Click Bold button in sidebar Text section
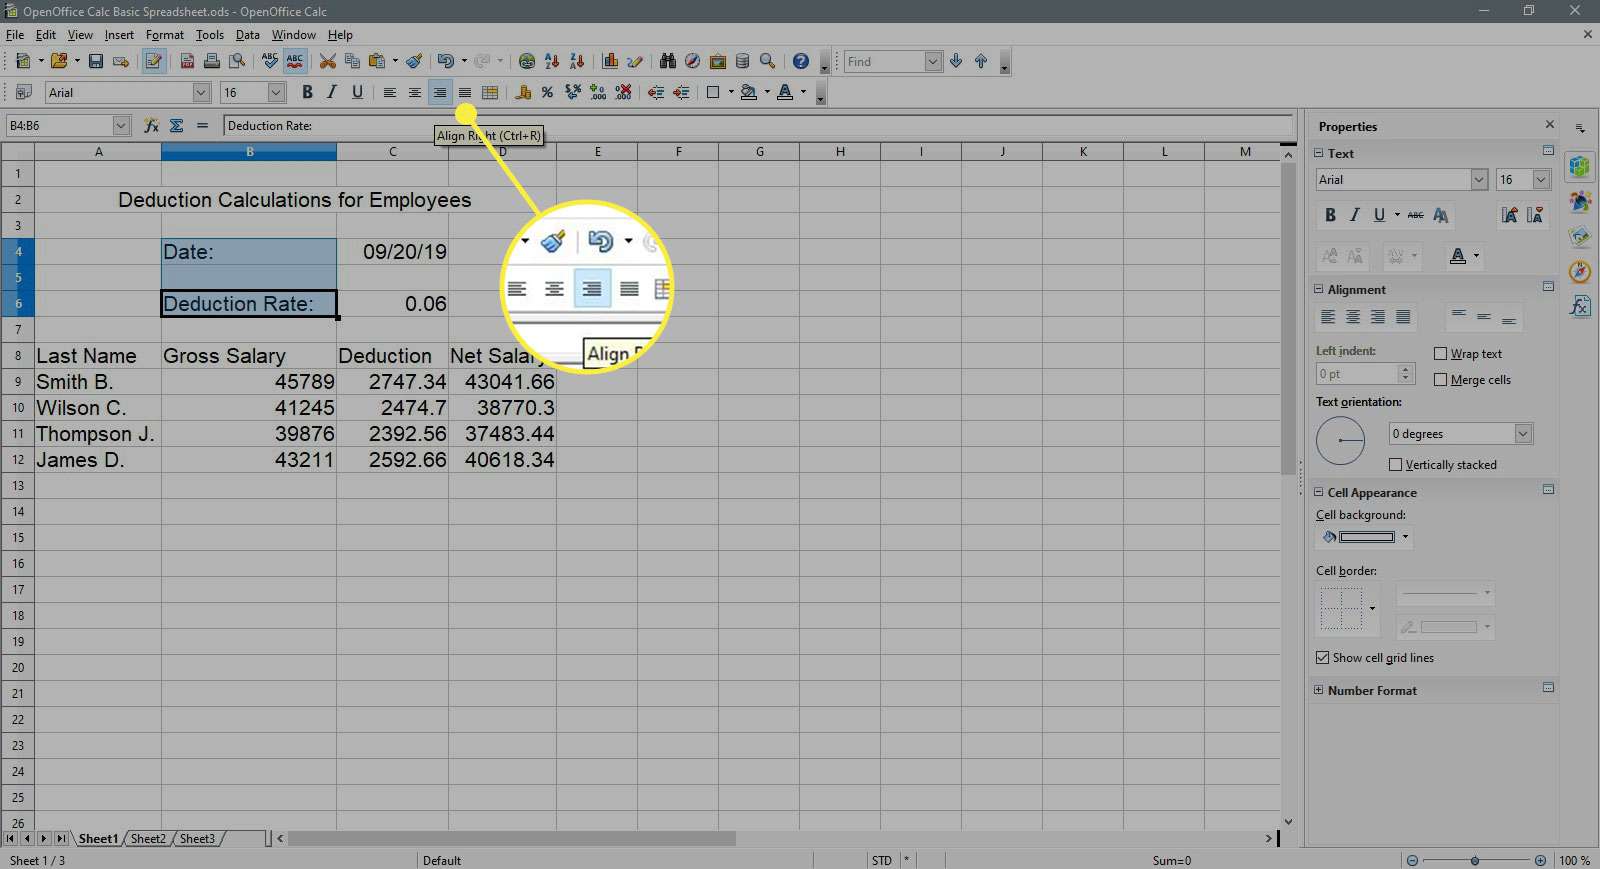1600x869 pixels. (x=1330, y=214)
